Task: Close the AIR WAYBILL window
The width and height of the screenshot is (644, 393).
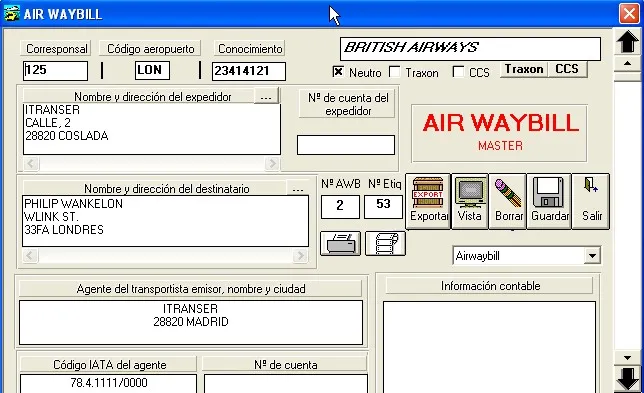Action: click(629, 14)
